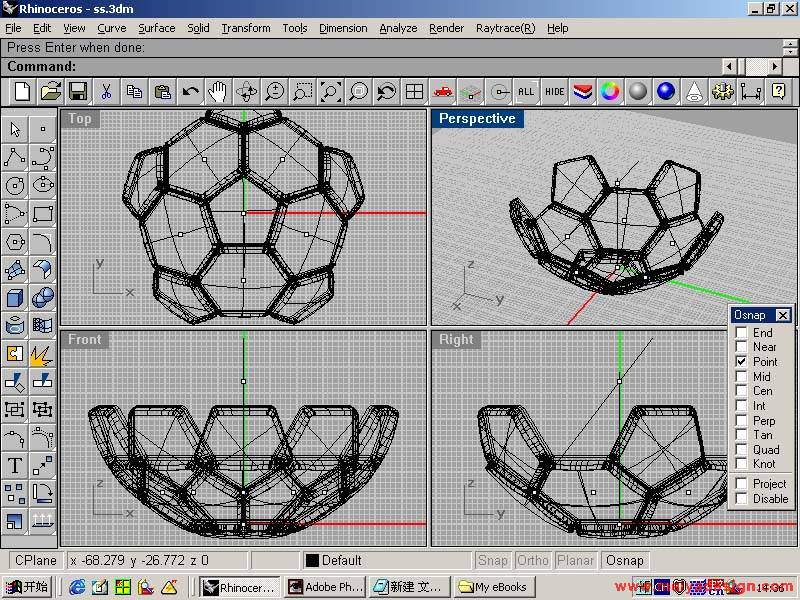The height and width of the screenshot is (600, 800).
Task: Enable the End object snap checkbox
Action: click(x=741, y=332)
